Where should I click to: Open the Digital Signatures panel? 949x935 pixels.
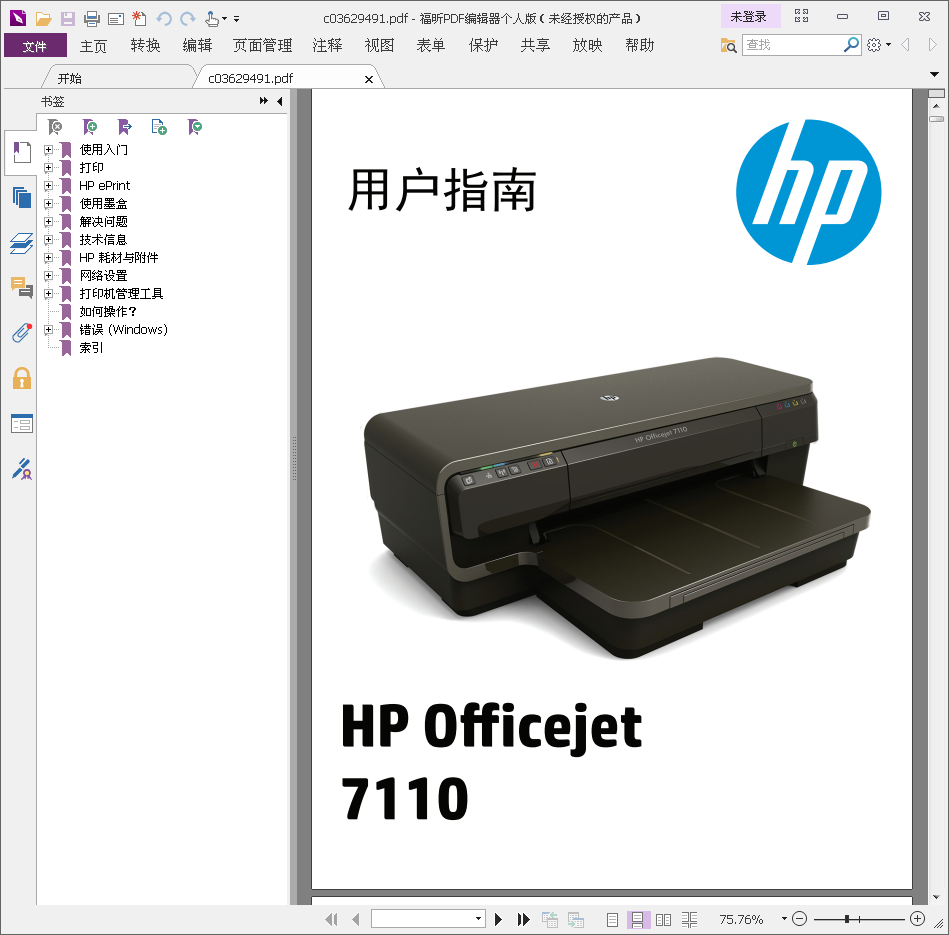tap(22, 468)
